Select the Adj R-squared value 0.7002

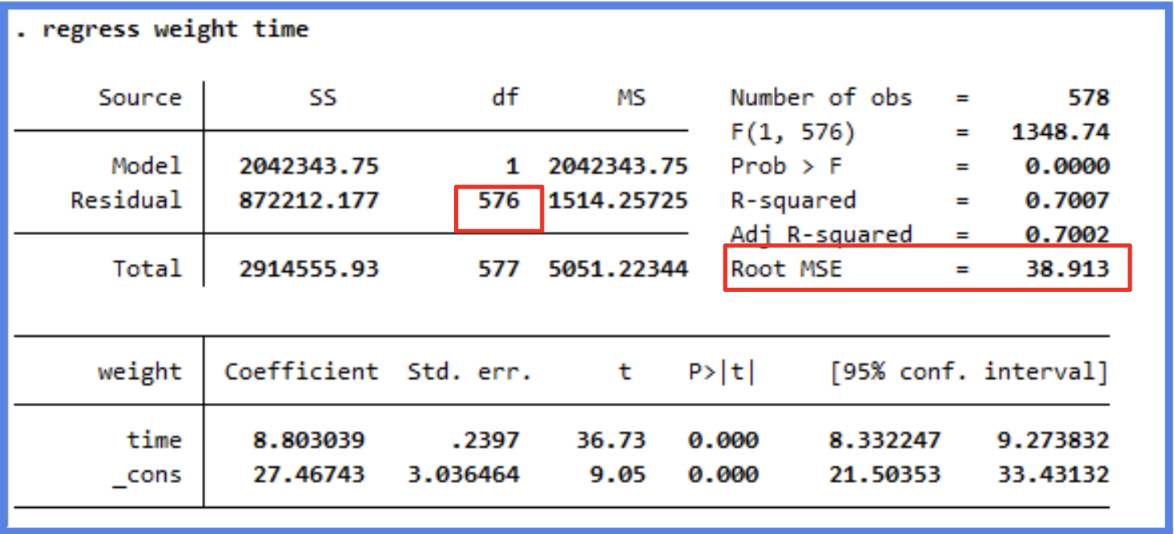pos(1067,234)
